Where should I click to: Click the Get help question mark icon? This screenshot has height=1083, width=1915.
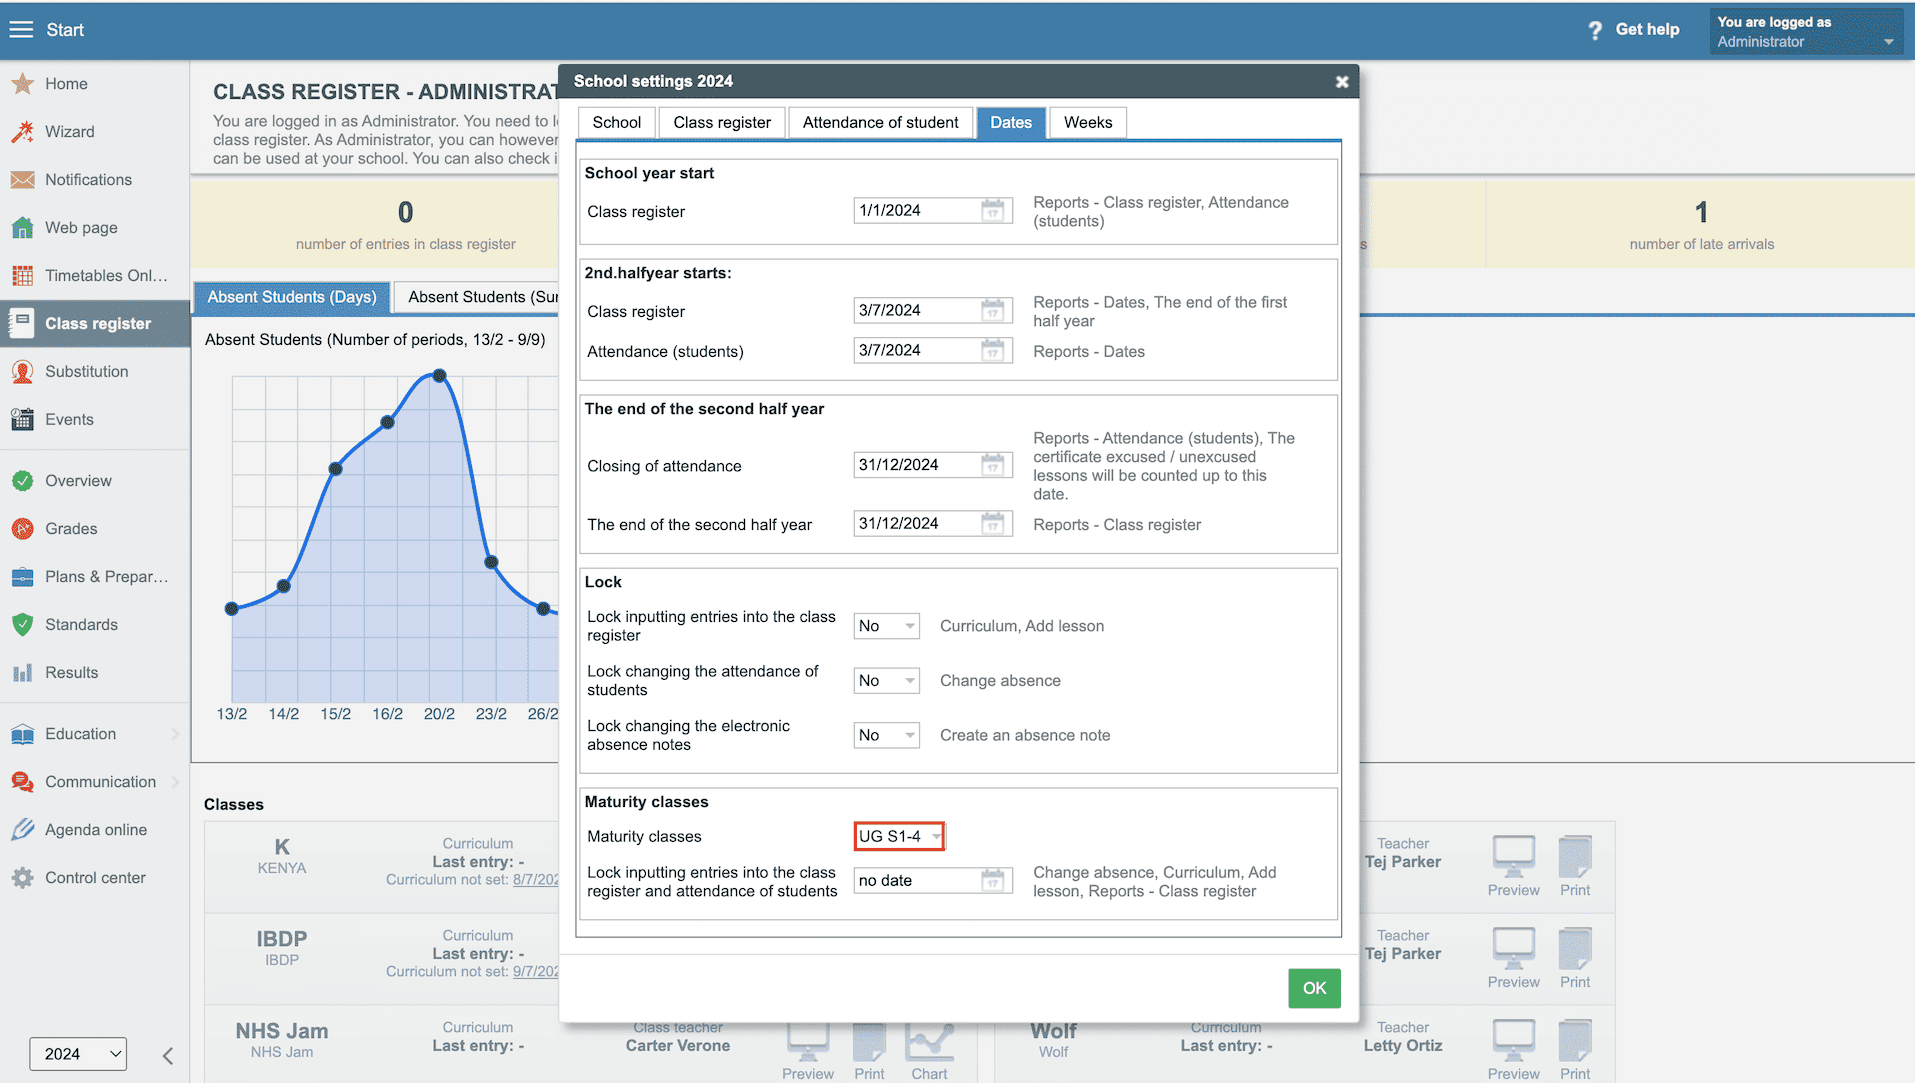(x=1595, y=30)
